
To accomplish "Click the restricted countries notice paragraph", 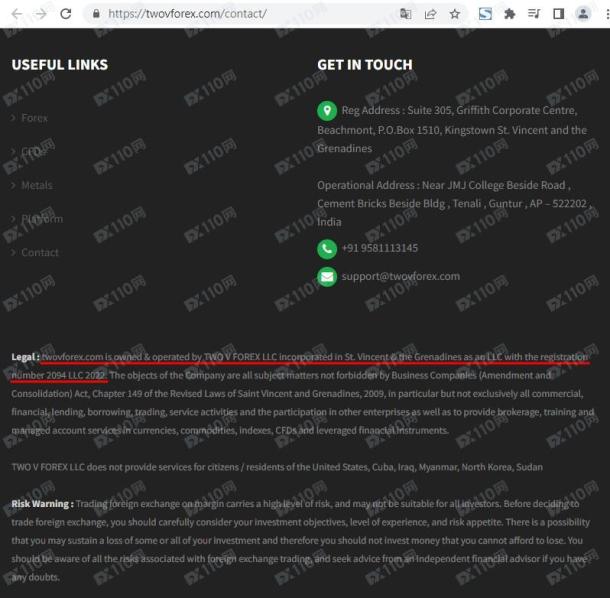I will (x=277, y=467).
